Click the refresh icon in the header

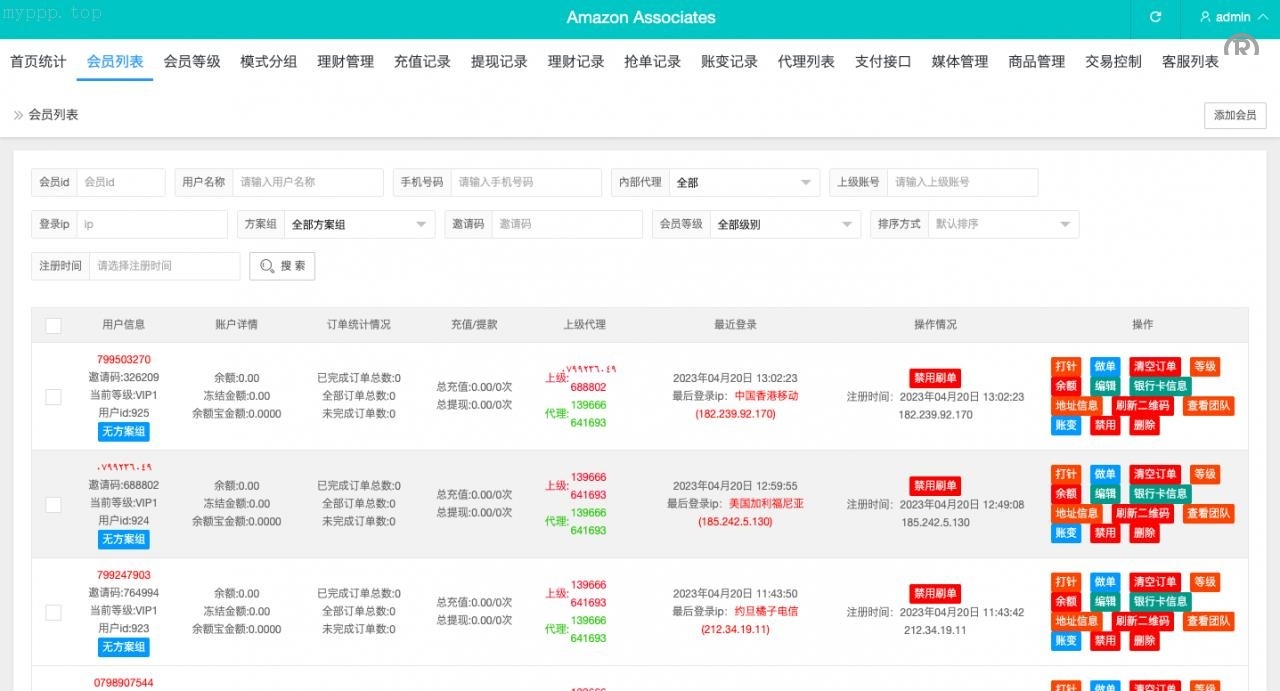tap(1156, 17)
